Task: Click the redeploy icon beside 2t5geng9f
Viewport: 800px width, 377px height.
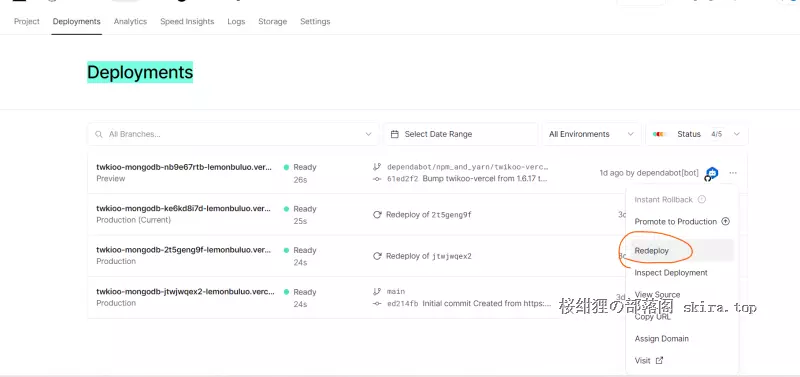Action: point(377,215)
